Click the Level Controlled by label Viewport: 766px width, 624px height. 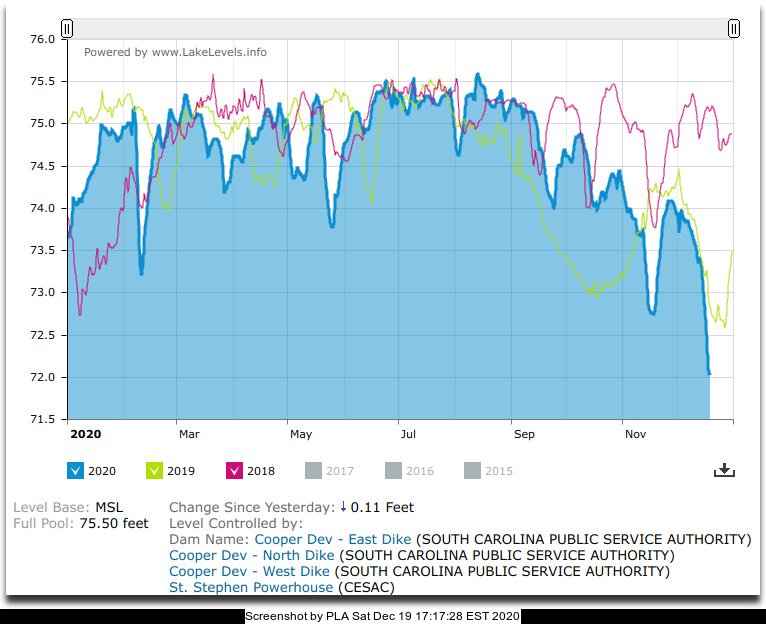(236, 523)
